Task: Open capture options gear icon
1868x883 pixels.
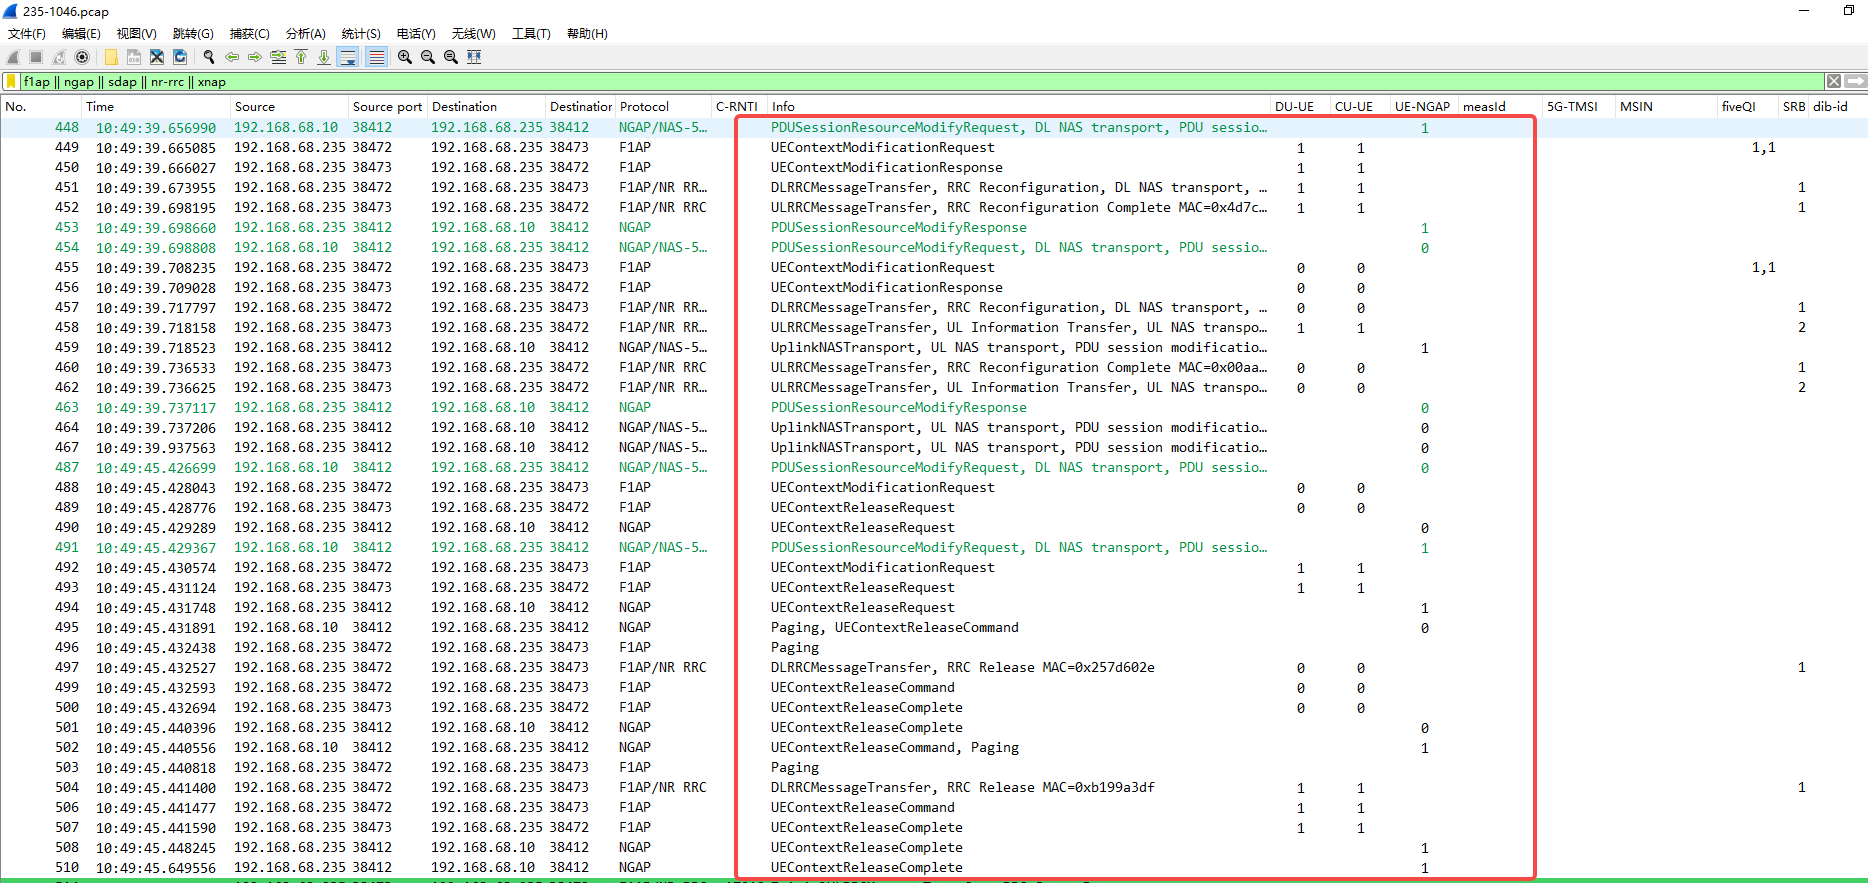Action: coord(82,57)
